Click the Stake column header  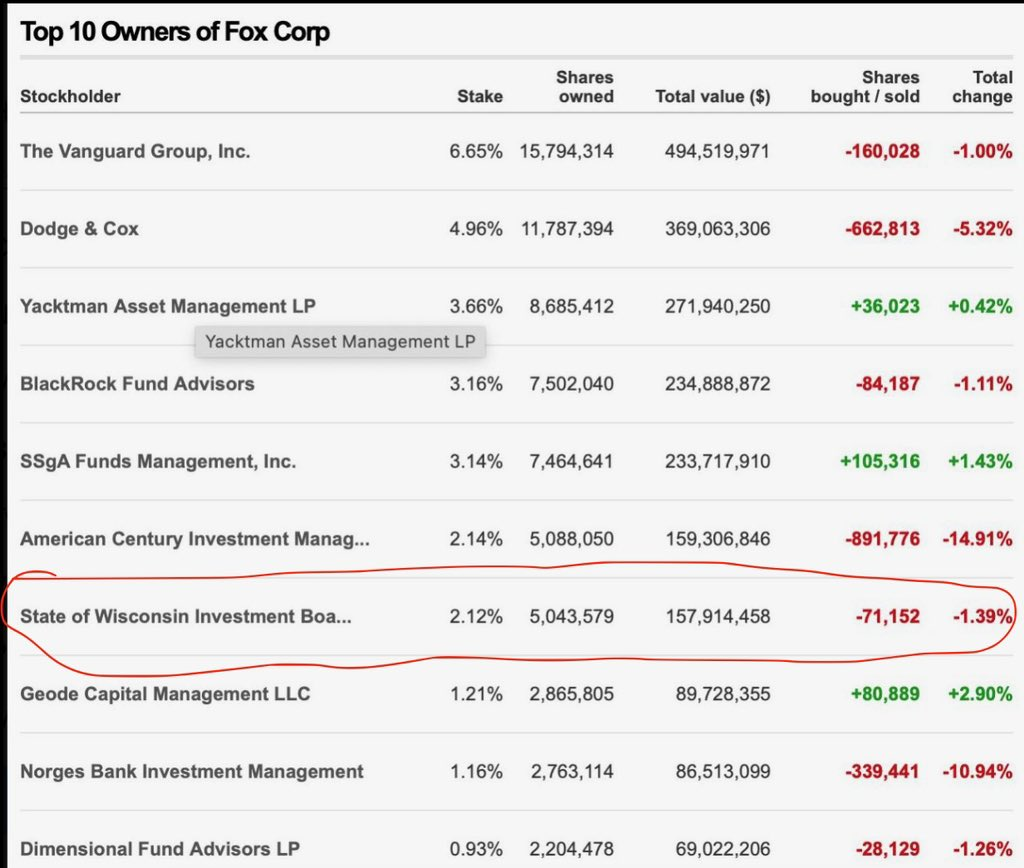tap(480, 96)
